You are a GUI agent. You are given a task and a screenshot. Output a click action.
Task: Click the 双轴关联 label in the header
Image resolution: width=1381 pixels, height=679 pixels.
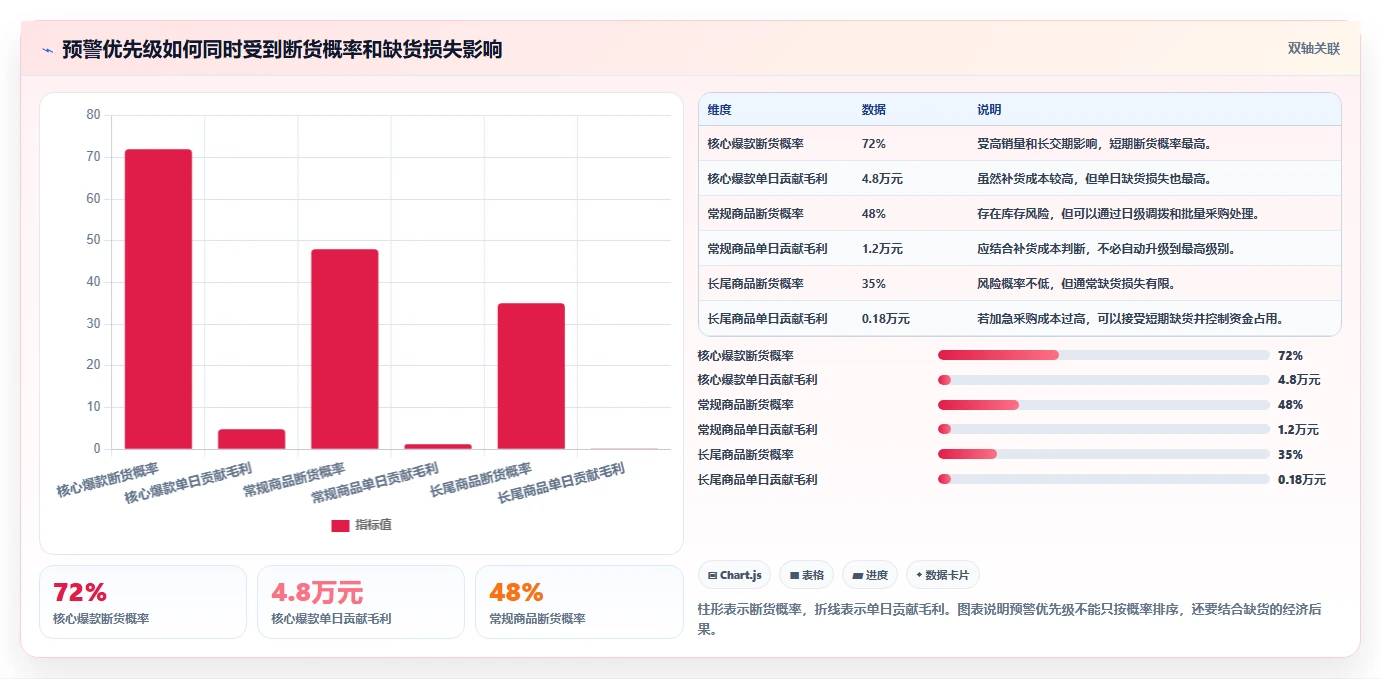tap(1313, 48)
